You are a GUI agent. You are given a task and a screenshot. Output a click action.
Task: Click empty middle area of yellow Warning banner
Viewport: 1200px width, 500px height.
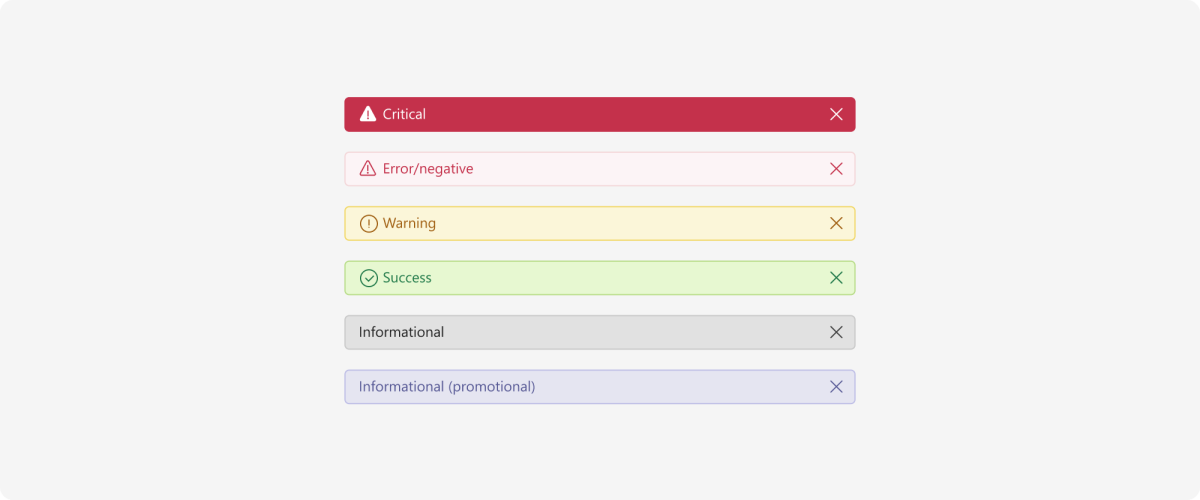pyautogui.click(x=630, y=223)
